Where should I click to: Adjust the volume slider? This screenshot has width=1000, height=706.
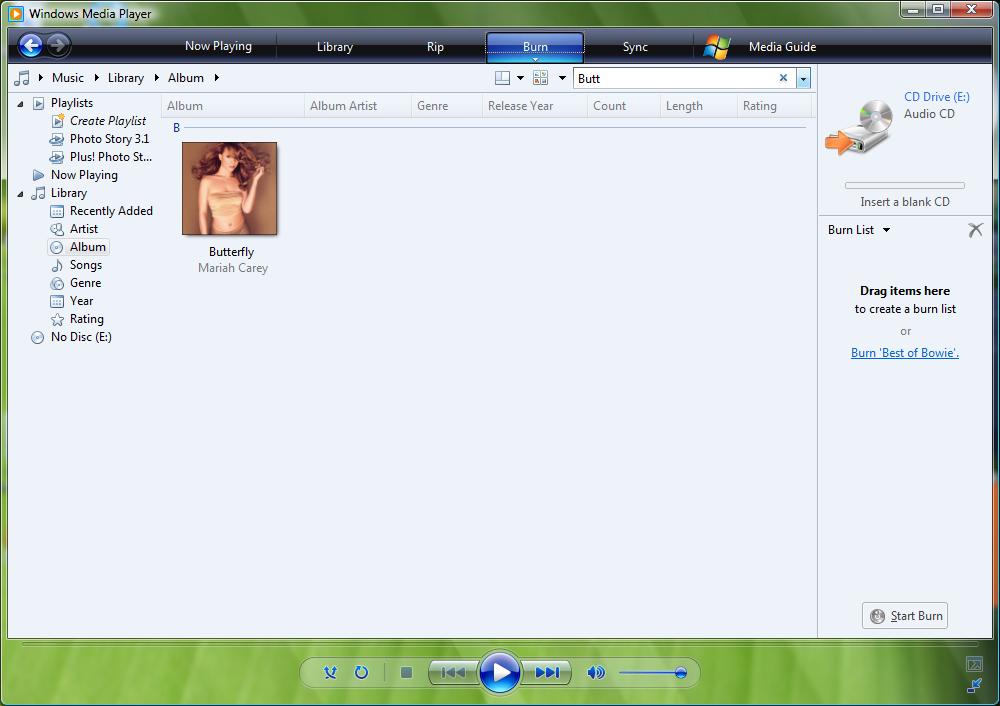[652, 672]
